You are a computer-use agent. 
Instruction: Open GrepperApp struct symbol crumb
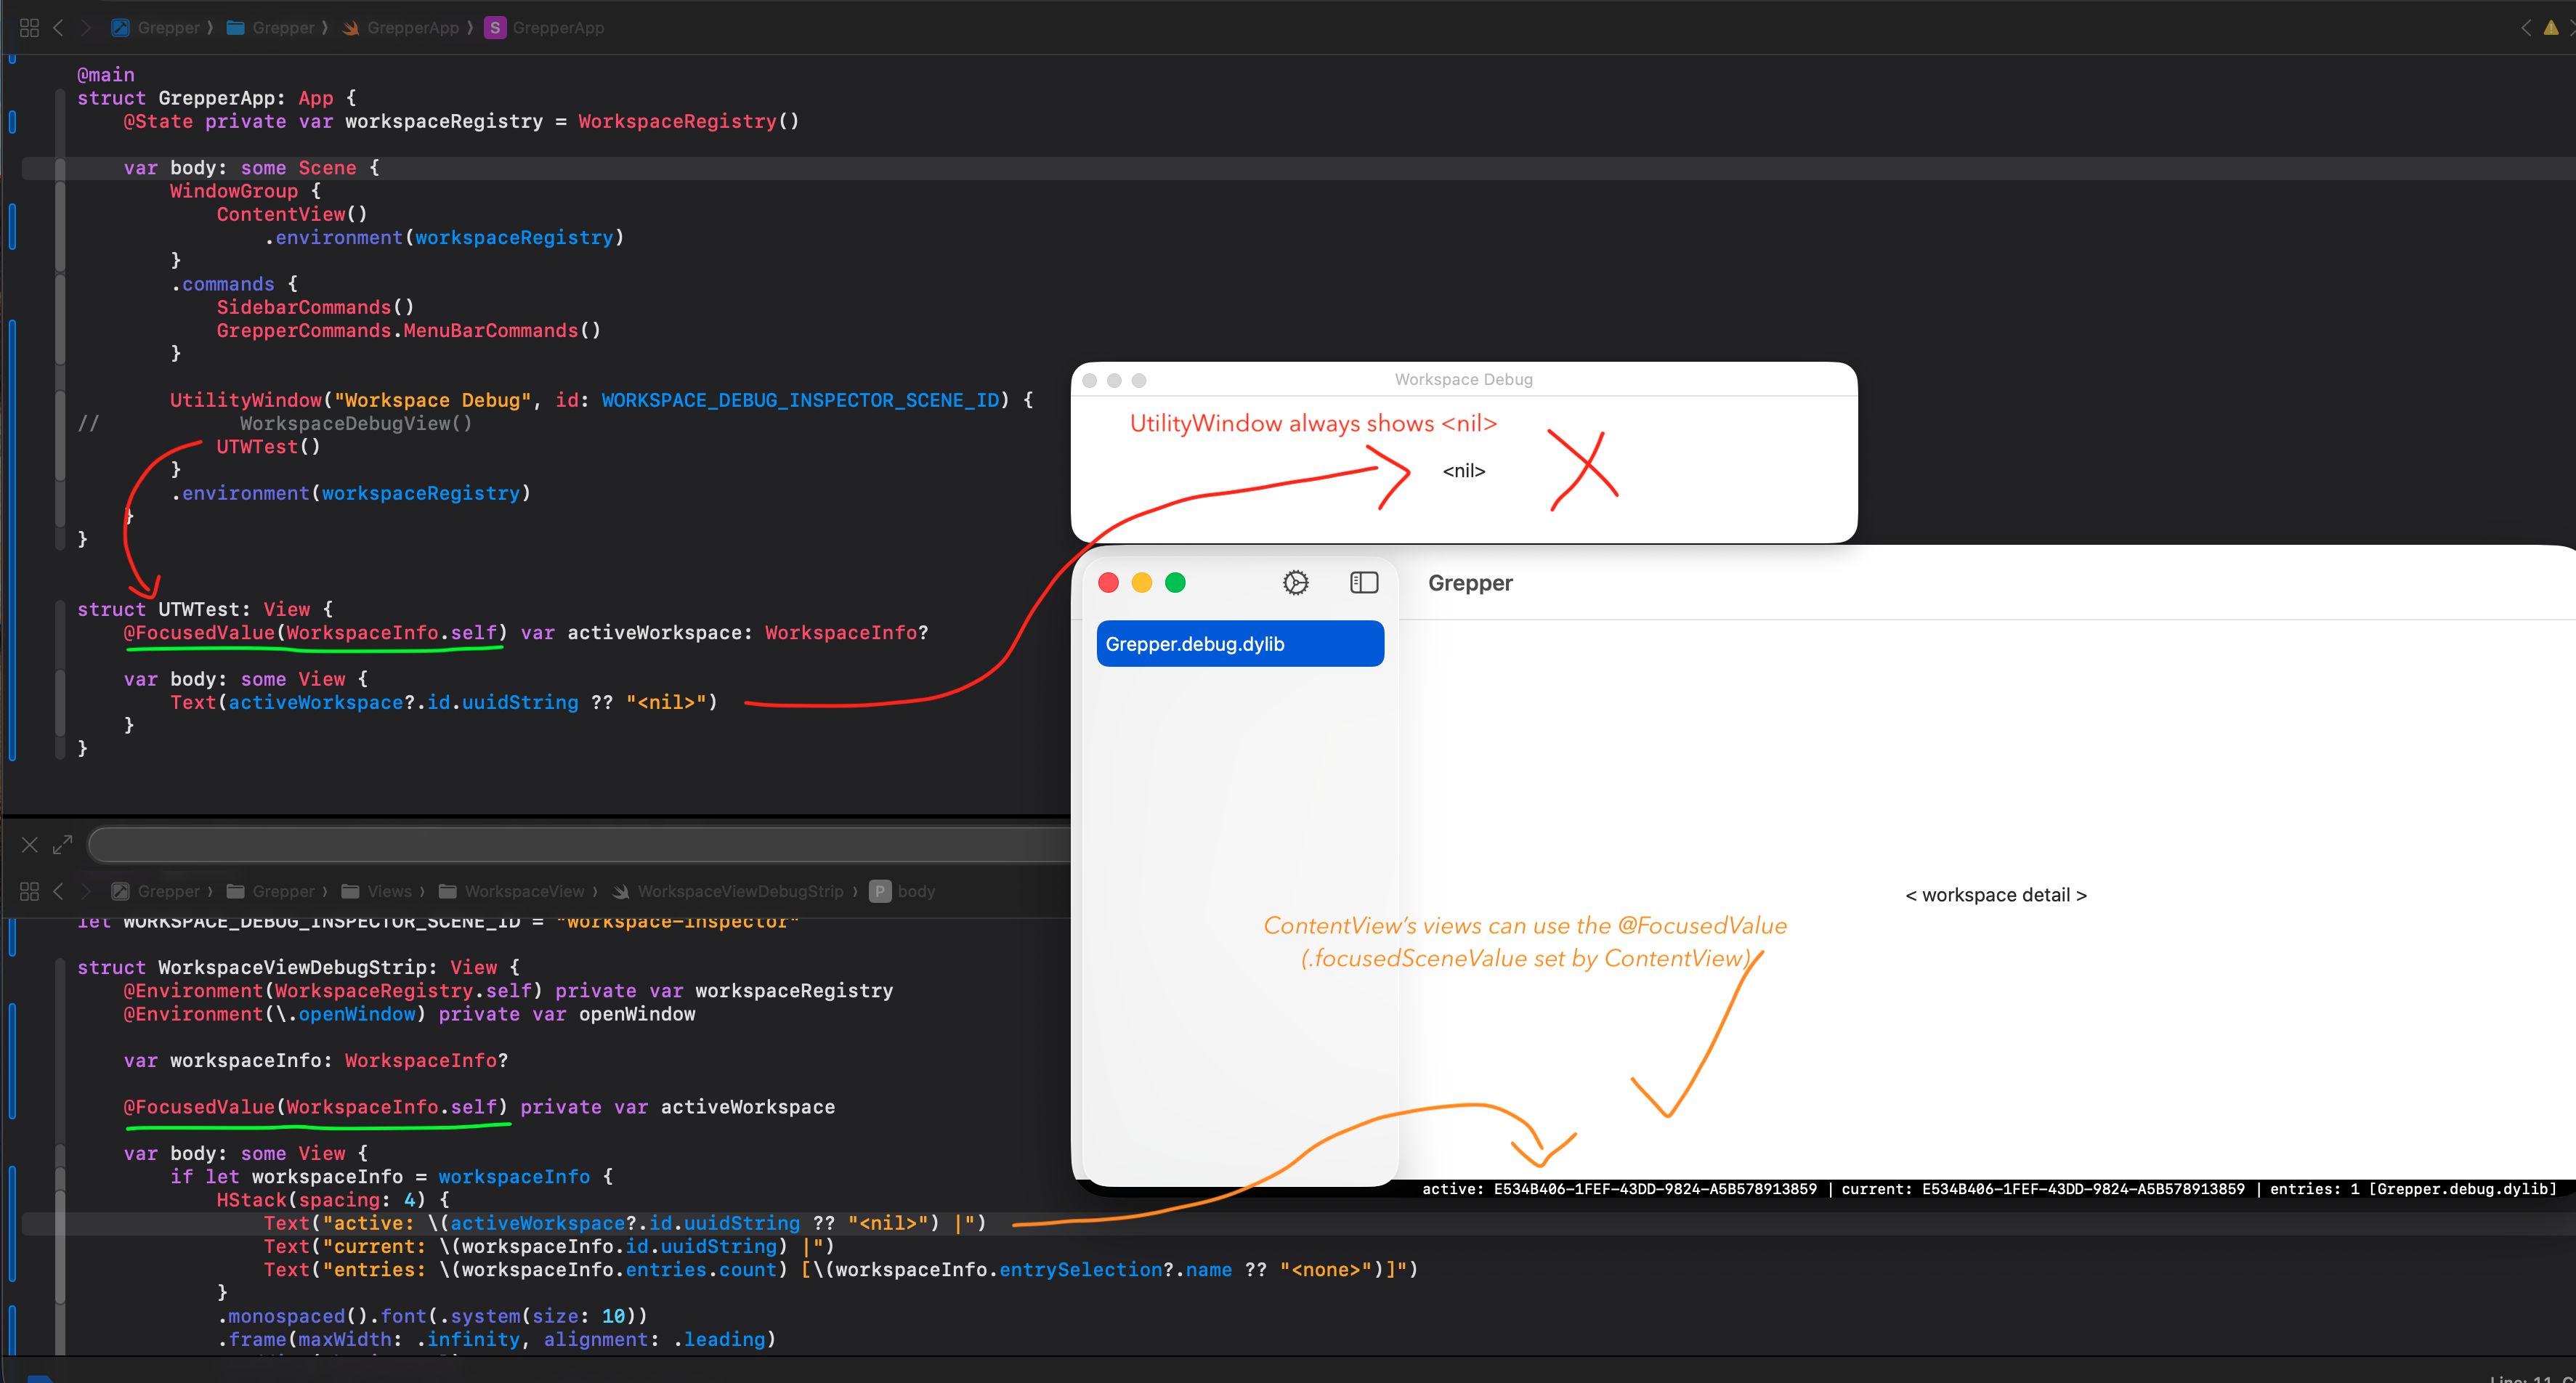pyautogui.click(x=545, y=28)
